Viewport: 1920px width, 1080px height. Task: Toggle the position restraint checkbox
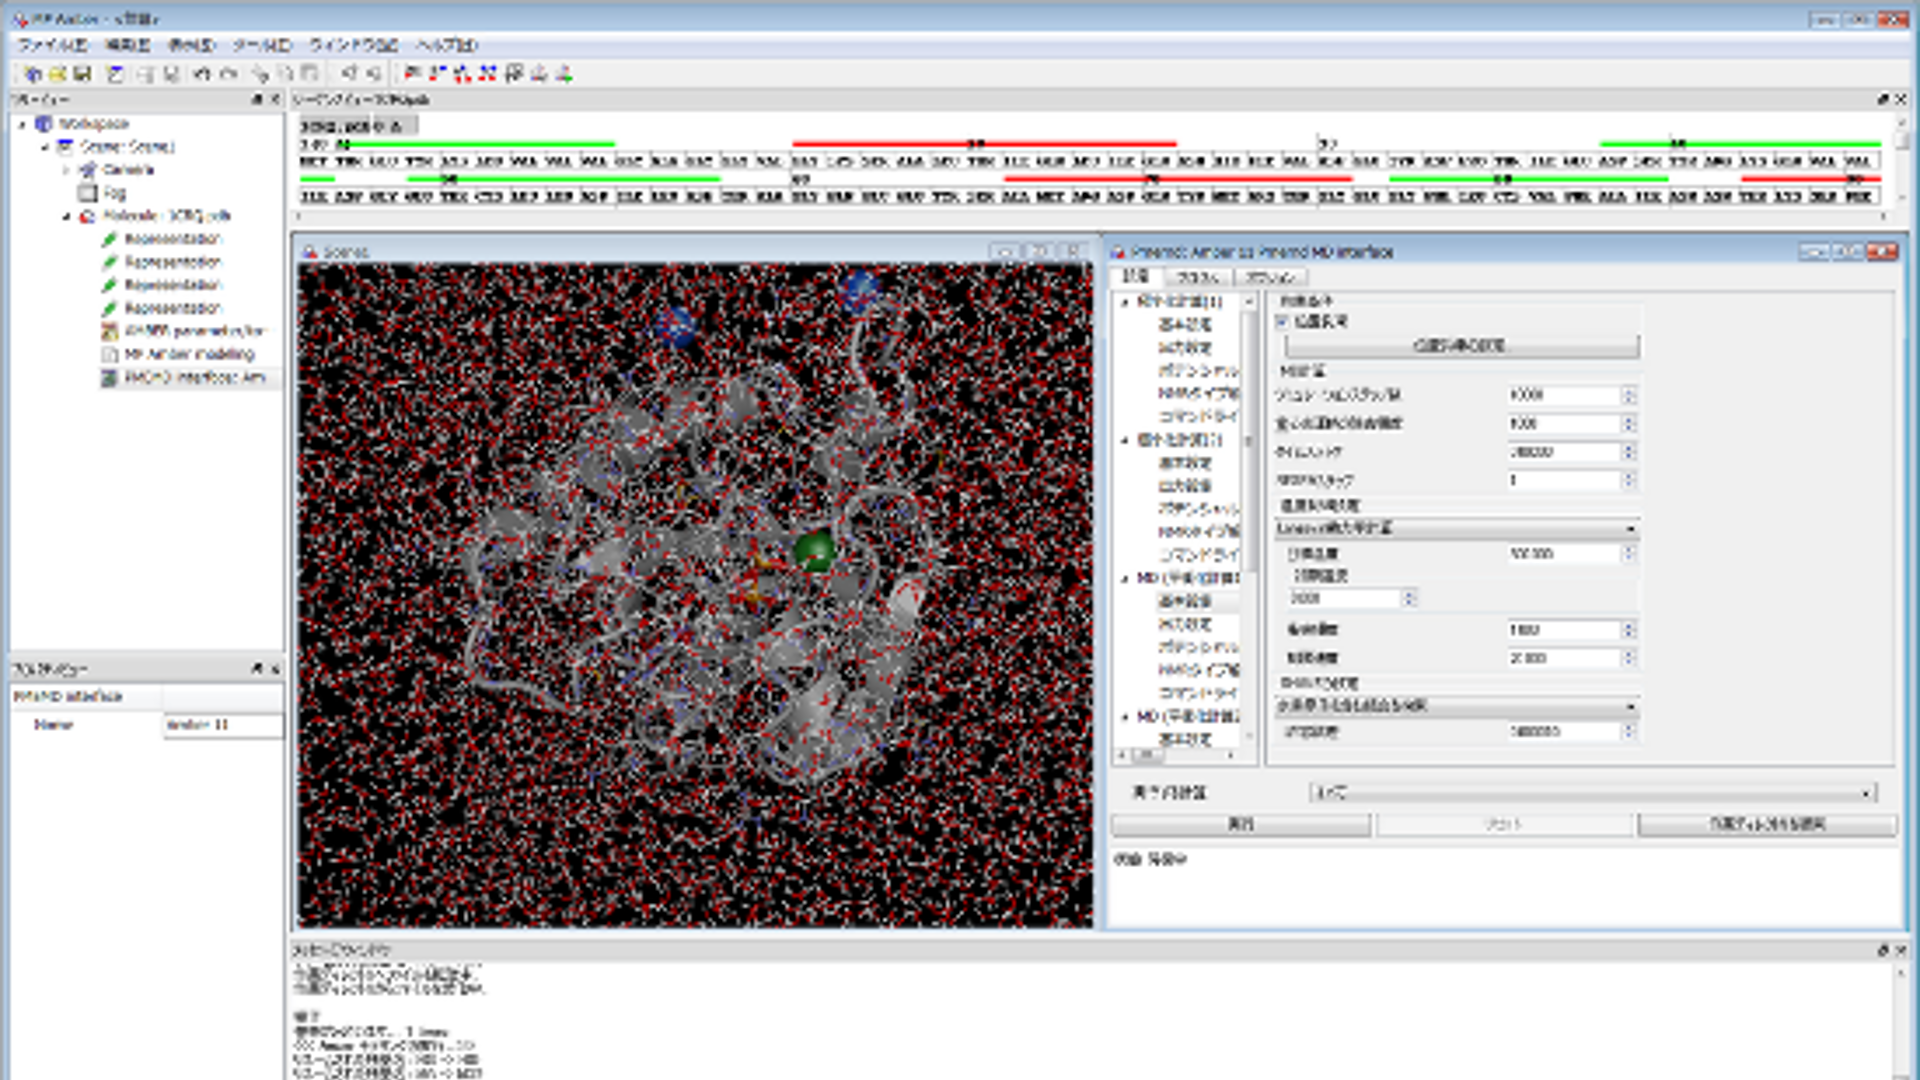coord(1282,322)
